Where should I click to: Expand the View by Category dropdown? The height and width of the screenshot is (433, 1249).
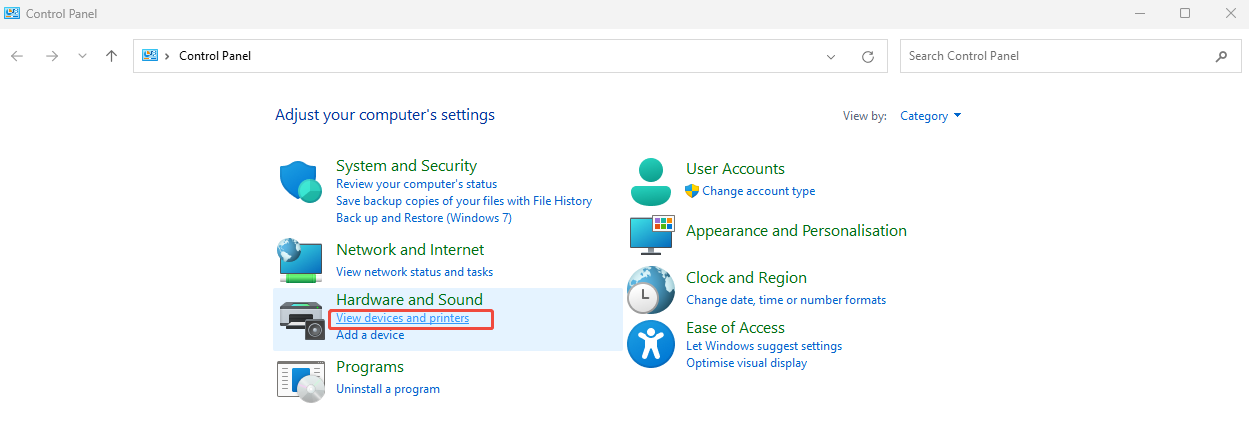(930, 116)
